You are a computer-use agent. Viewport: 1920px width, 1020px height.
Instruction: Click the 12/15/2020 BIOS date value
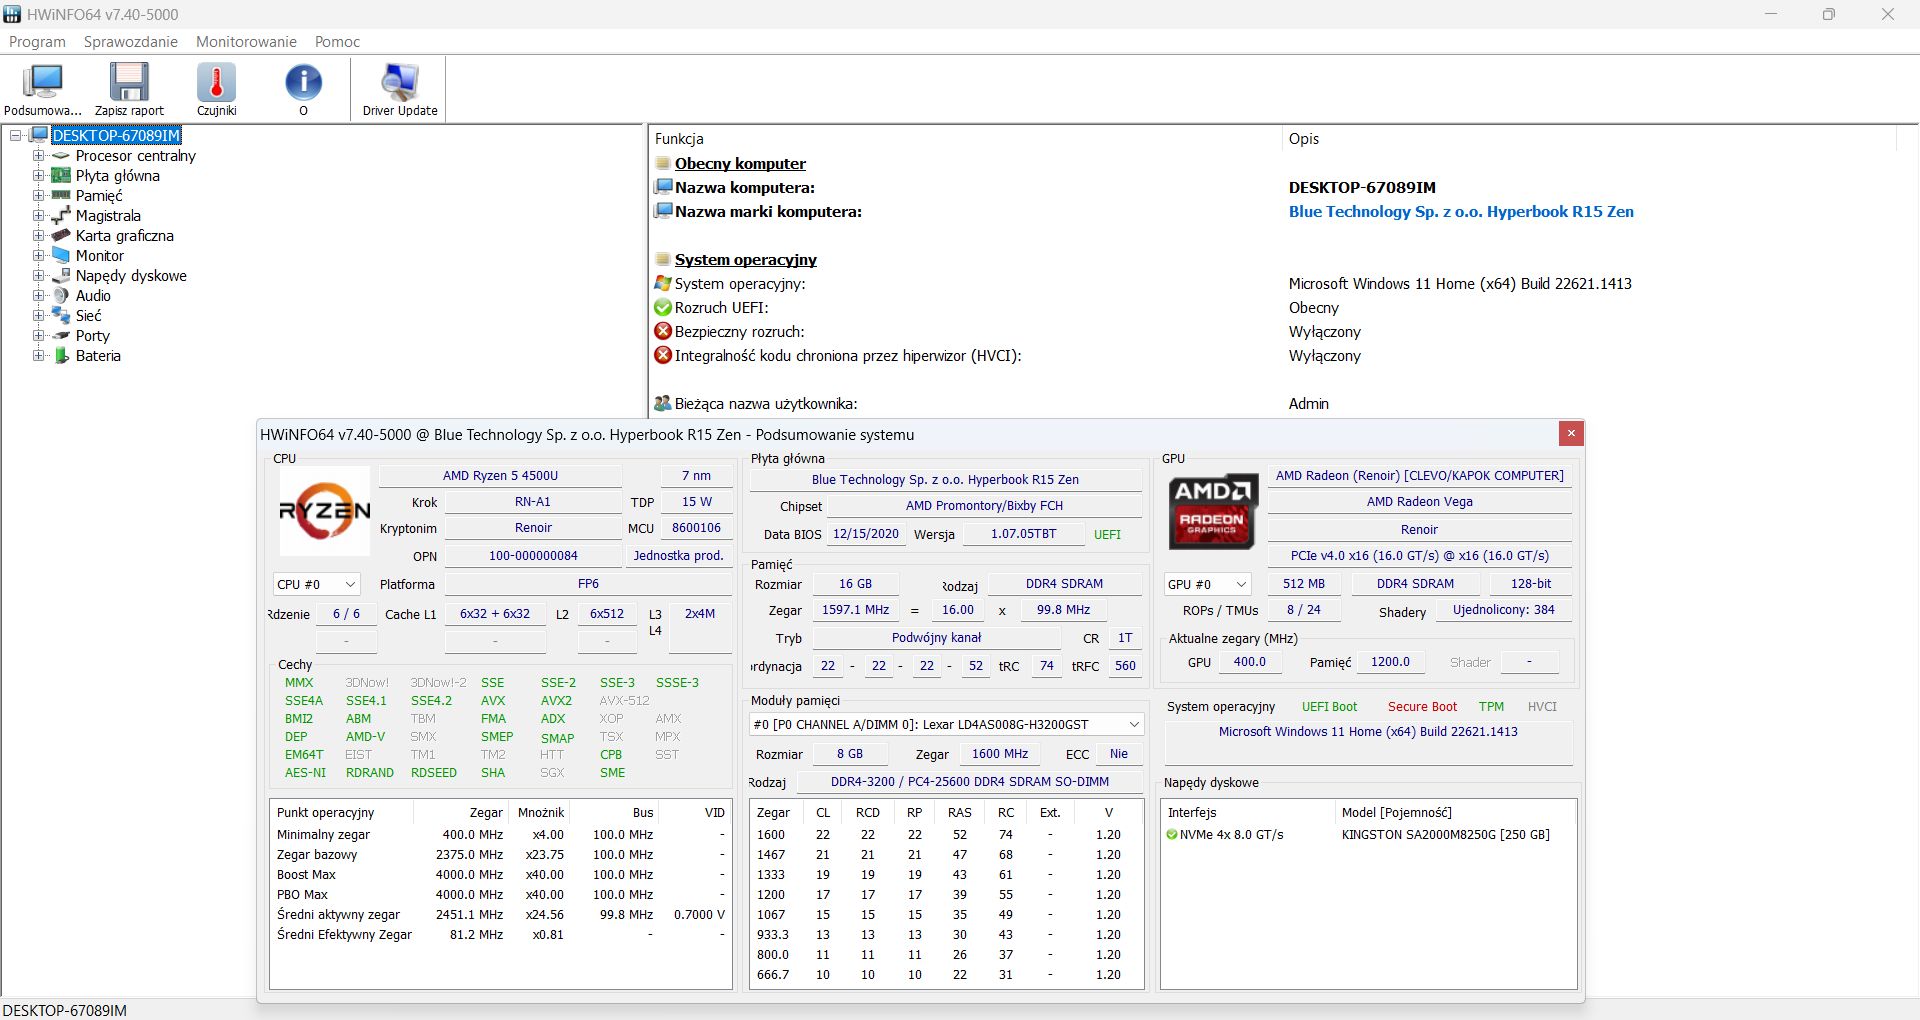866,534
